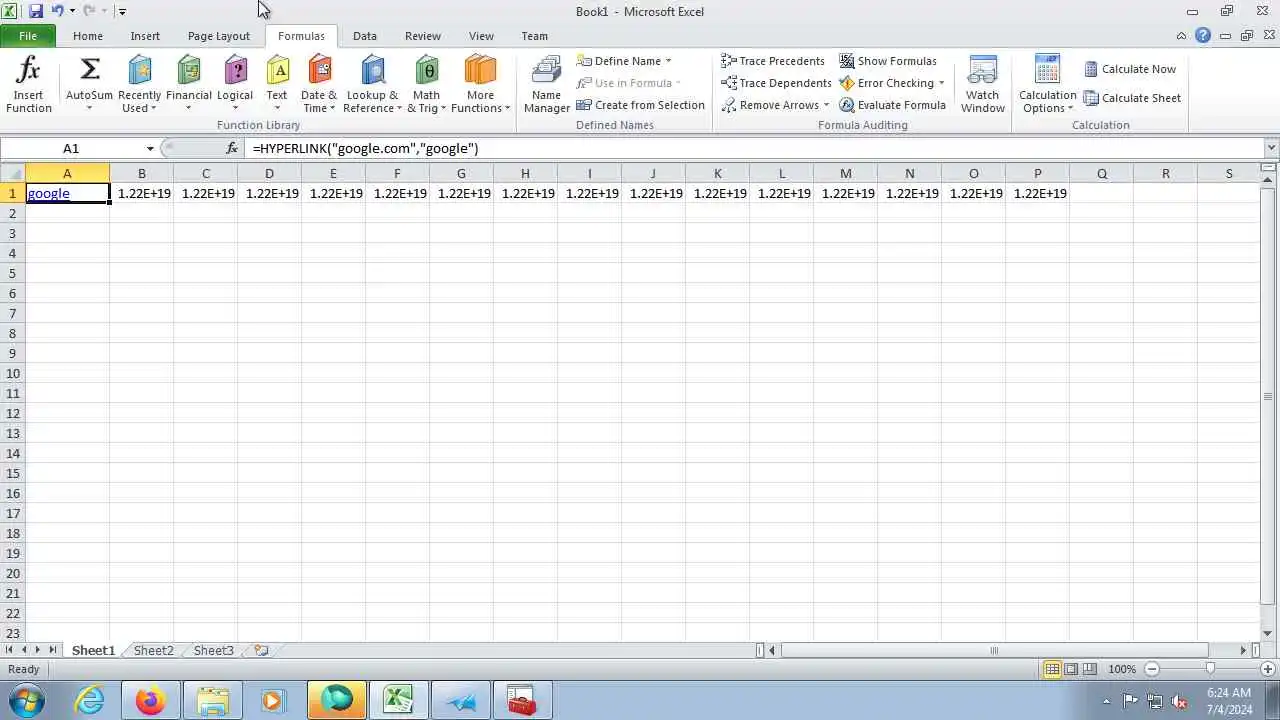Switch to the Data tab
Viewport: 1280px width, 720px height.
coord(365,36)
